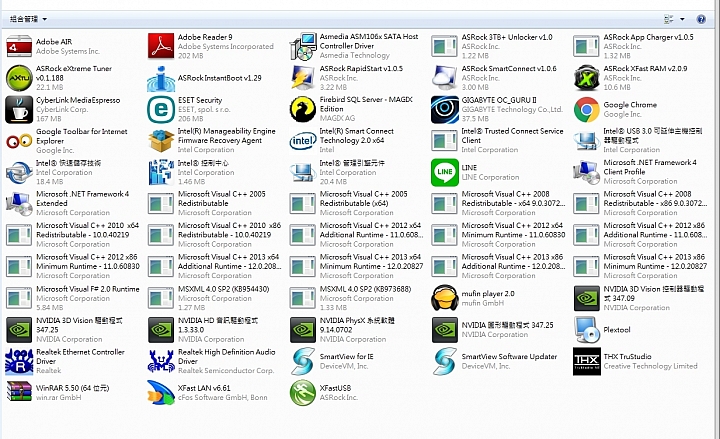
Task: Select the Realtek Ethernet Controller Driver icon
Action: coord(19,361)
